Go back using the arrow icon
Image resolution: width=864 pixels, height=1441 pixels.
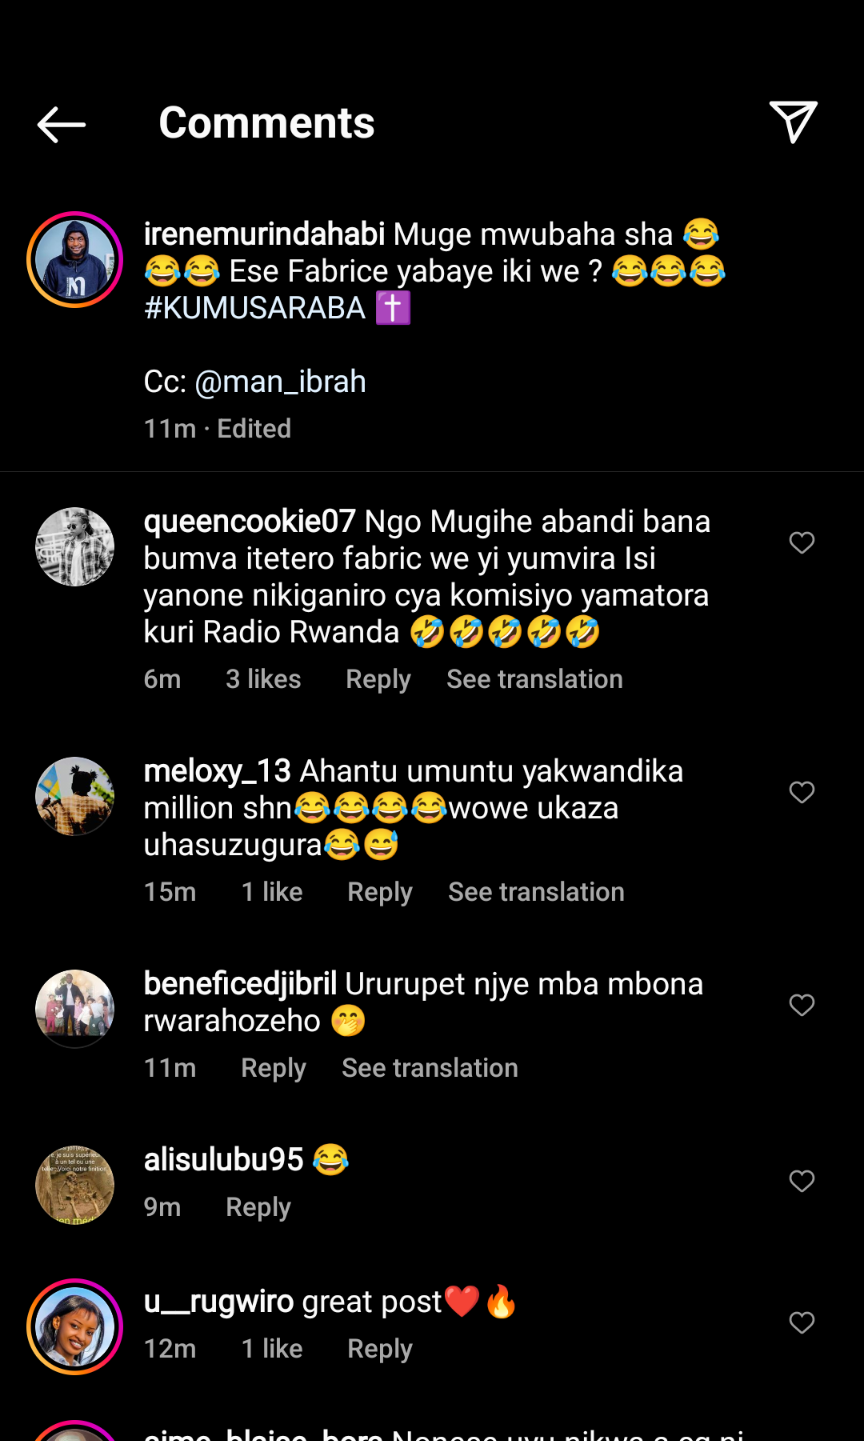point(62,124)
